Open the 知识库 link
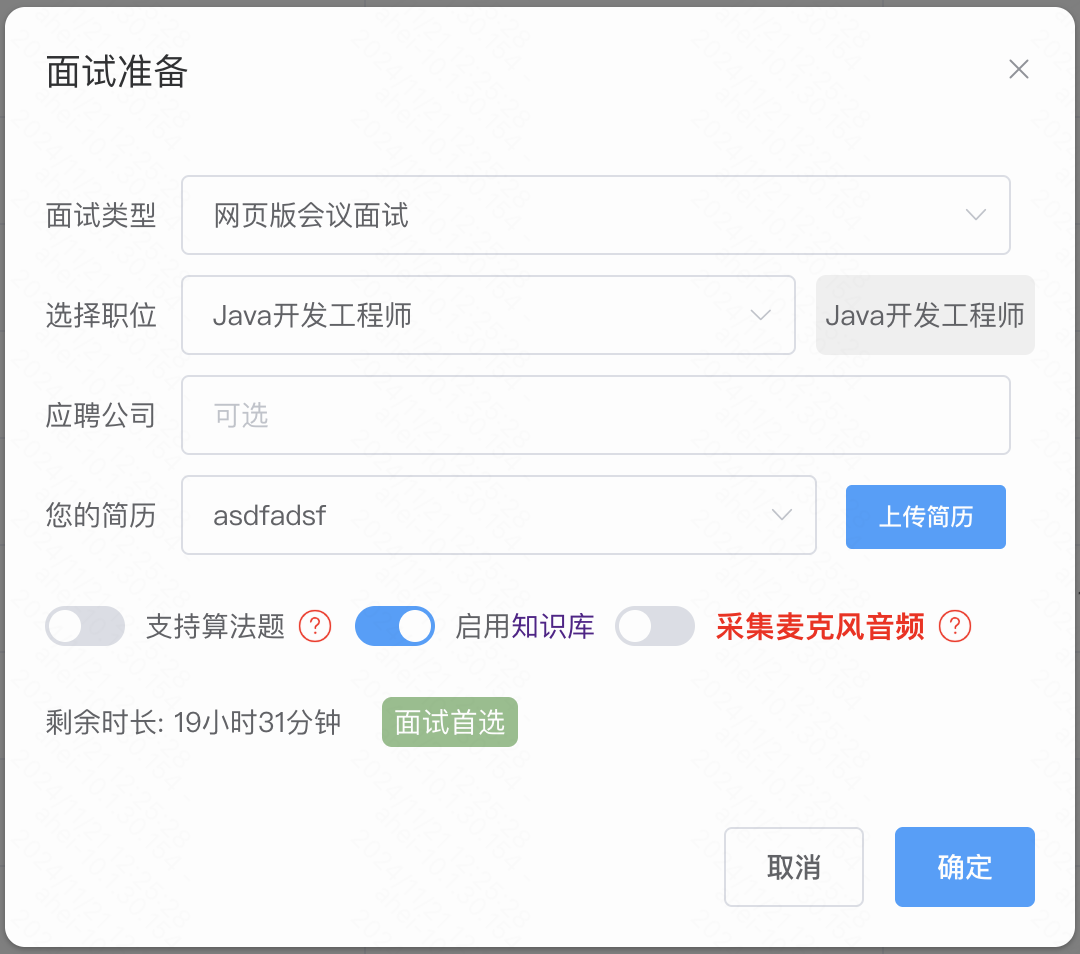Viewport: 1080px width, 954px height. click(552, 626)
